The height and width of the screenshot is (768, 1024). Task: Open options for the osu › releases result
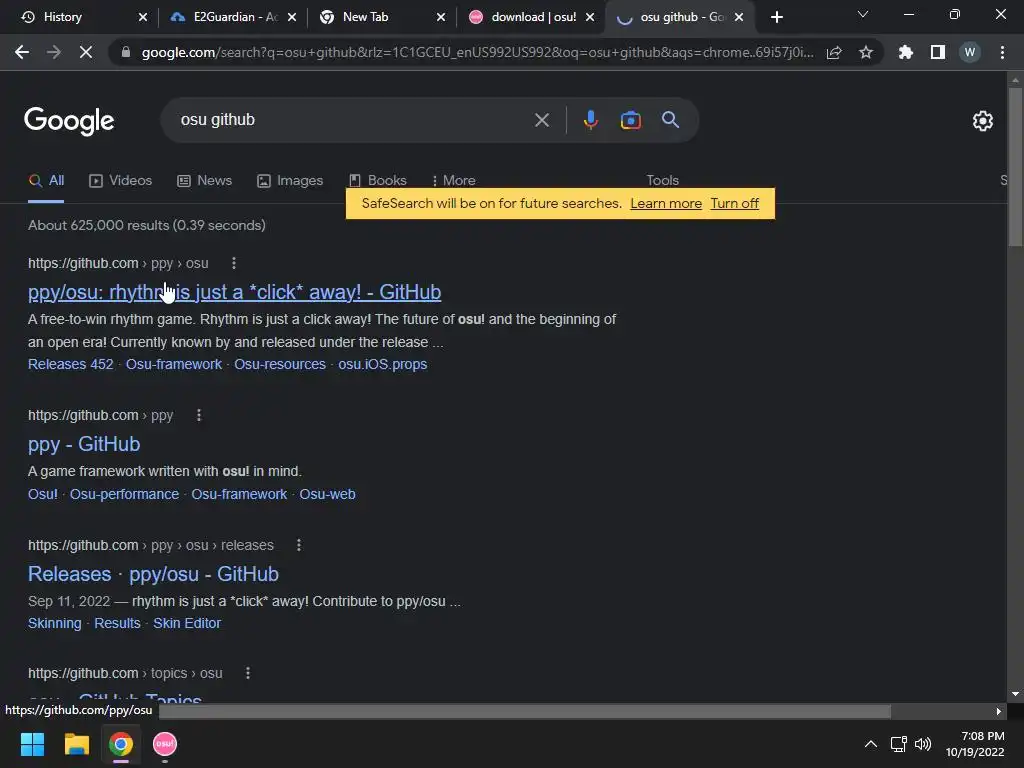[299, 545]
